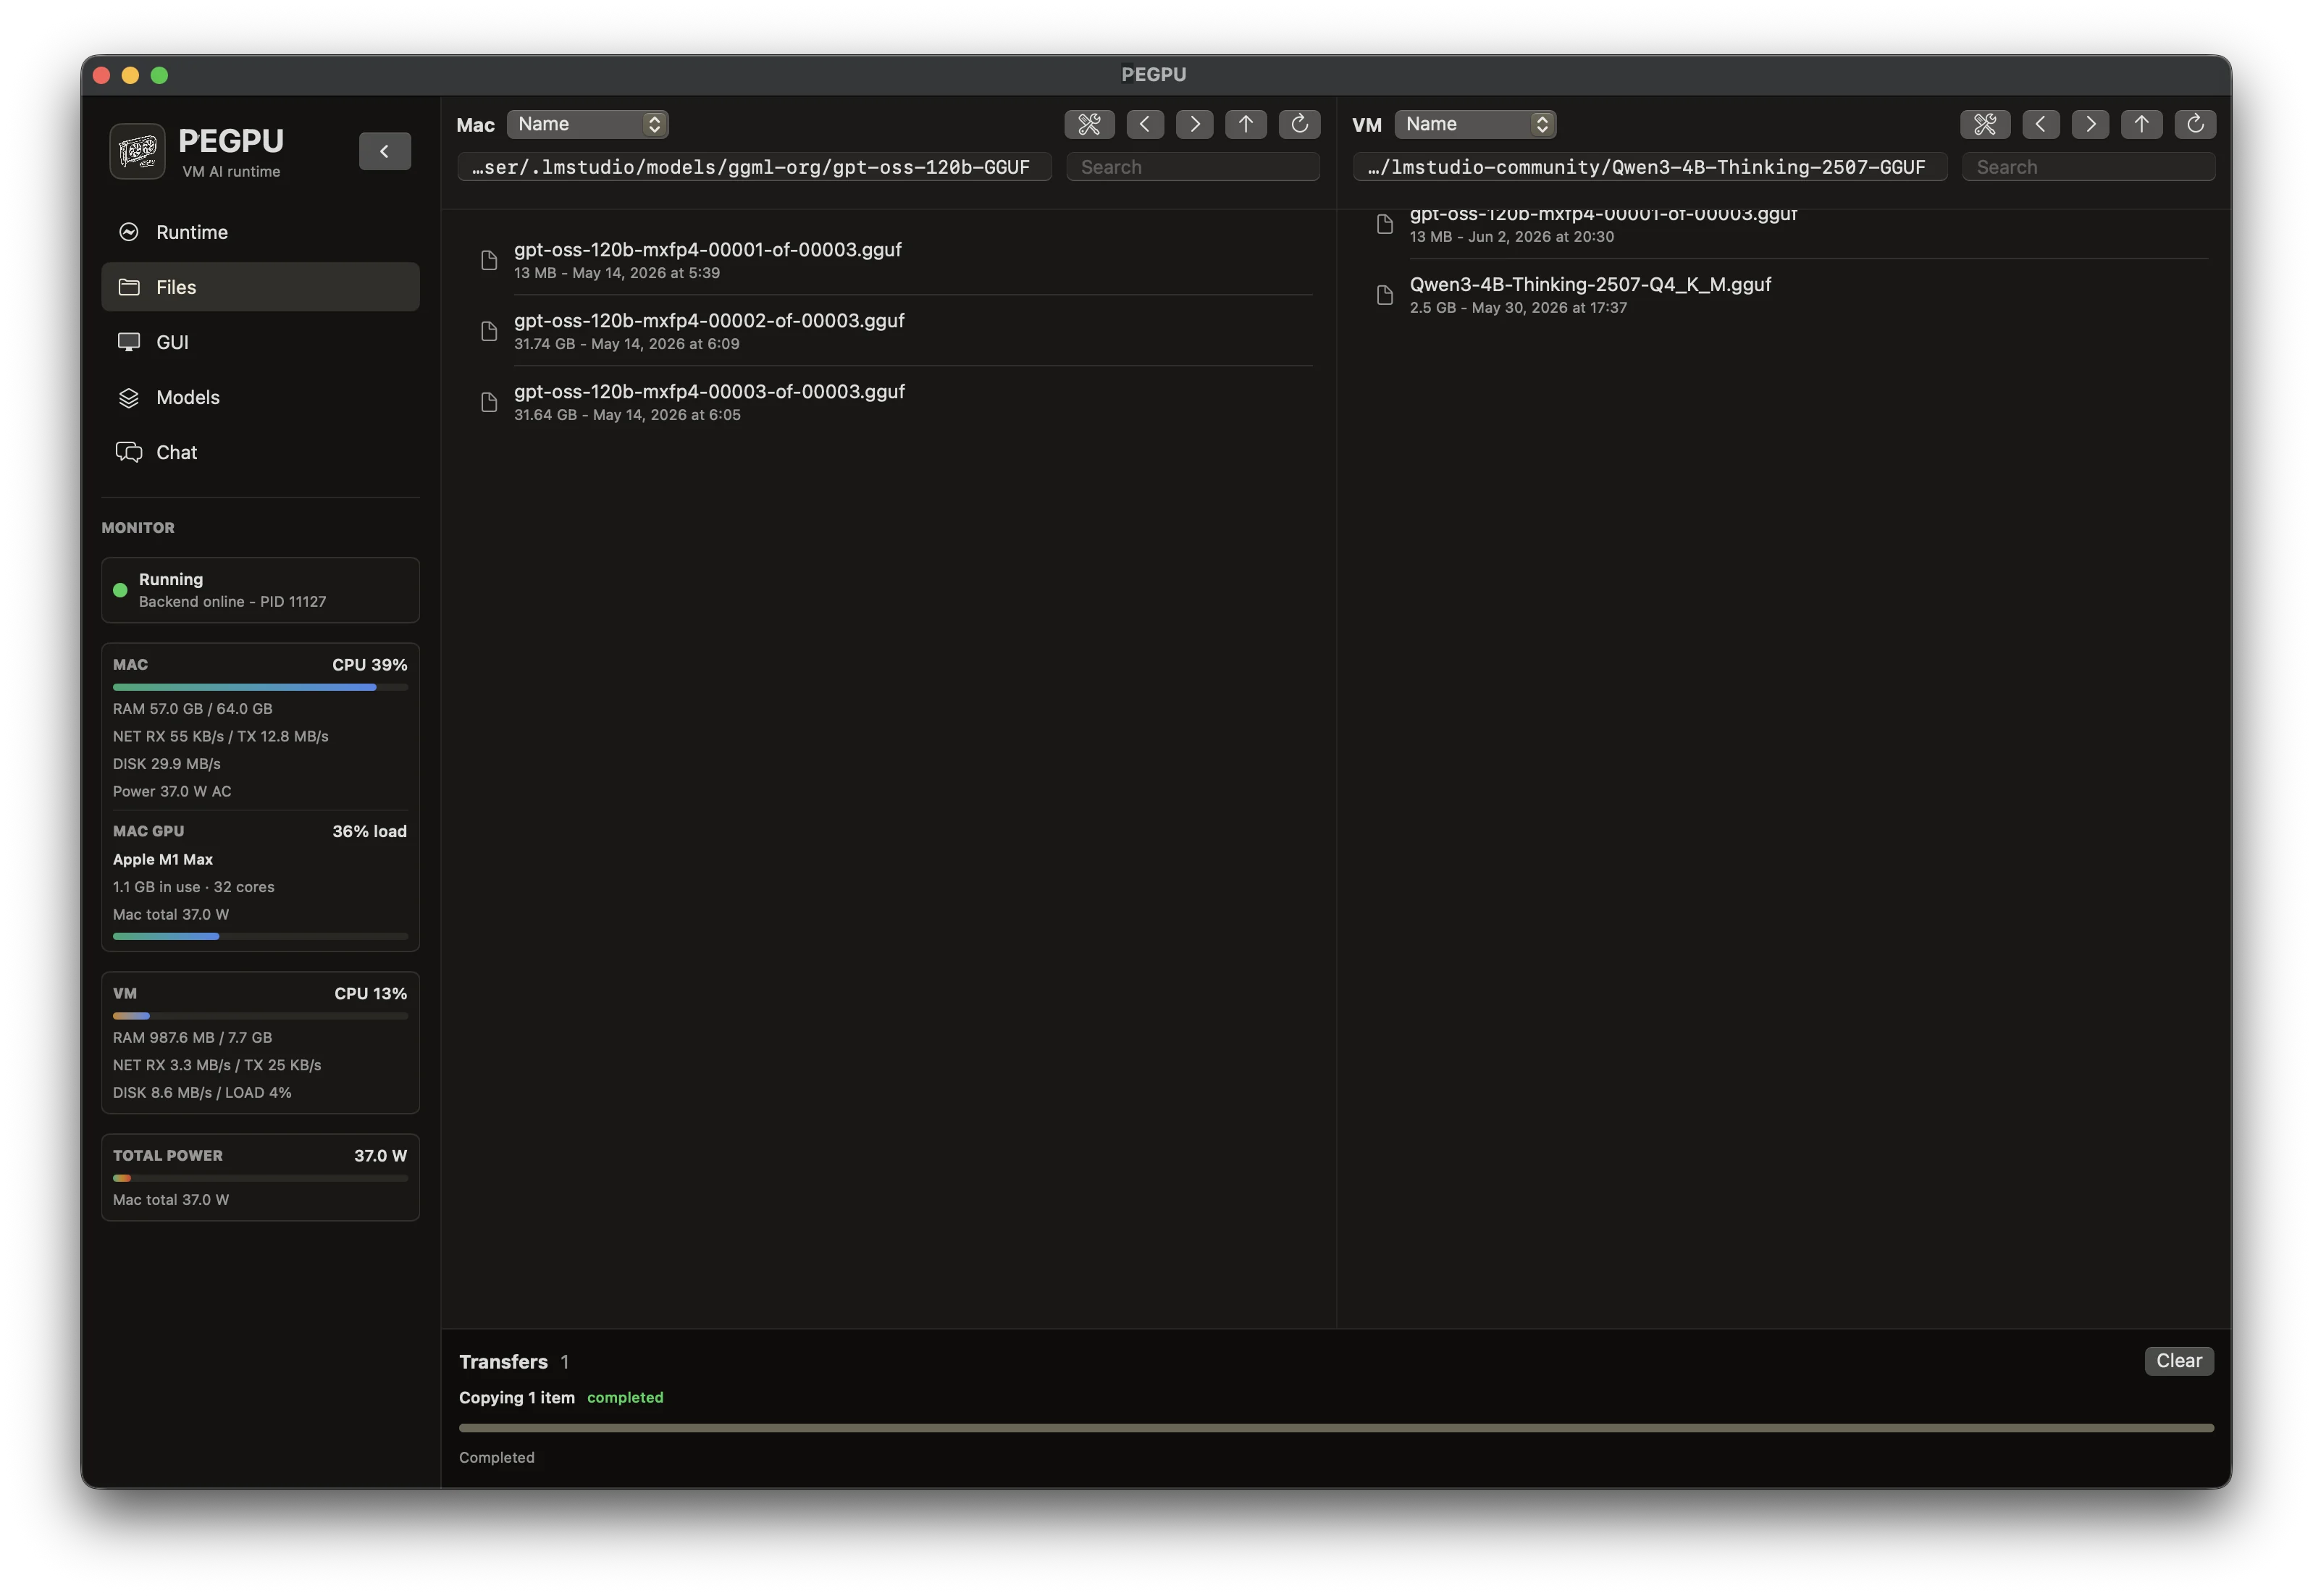2313x1596 pixels.
Task: Select gpt-oss-120b-mxfp4-00001-of-00003.gguf in Mac pane
Action: pos(889,260)
